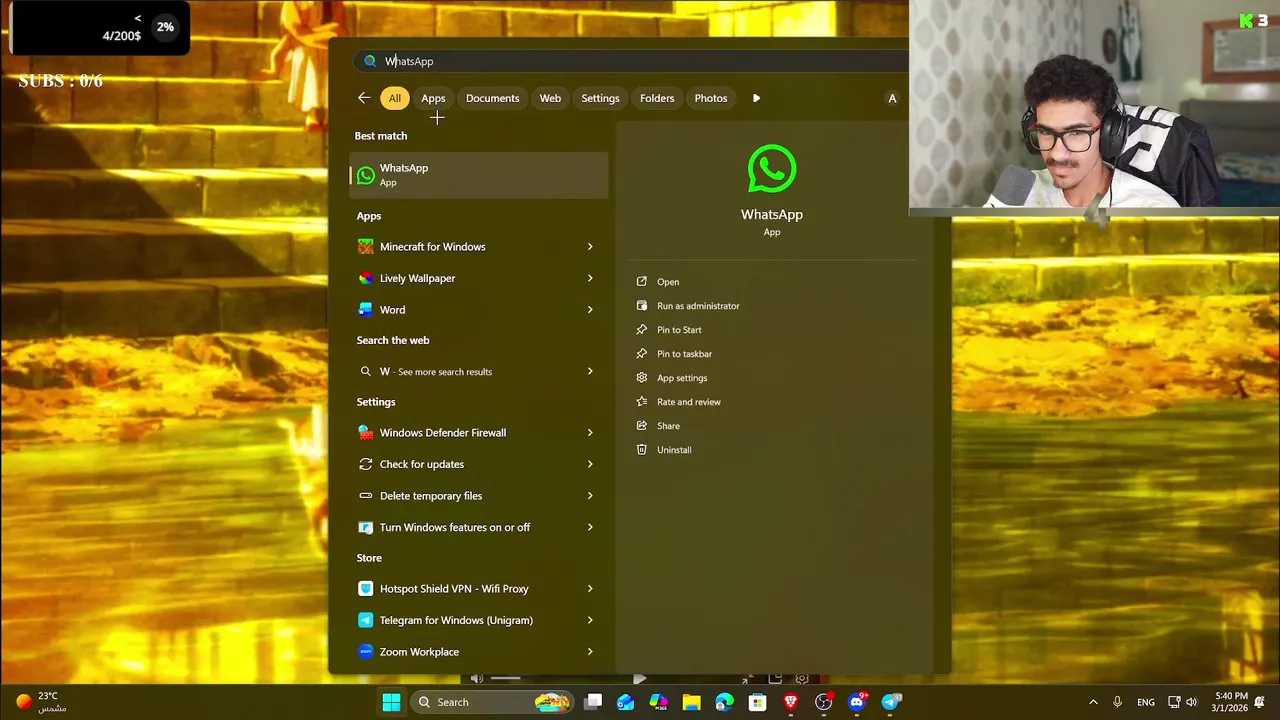This screenshot has height=720, width=1280.
Task: Click the search text field with WhatsApp
Action: (x=630, y=61)
